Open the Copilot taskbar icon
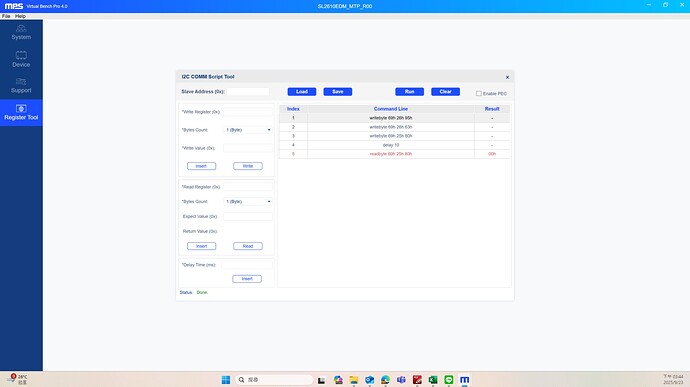Screen dimensions: 690x387 click(x=338, y=380)
